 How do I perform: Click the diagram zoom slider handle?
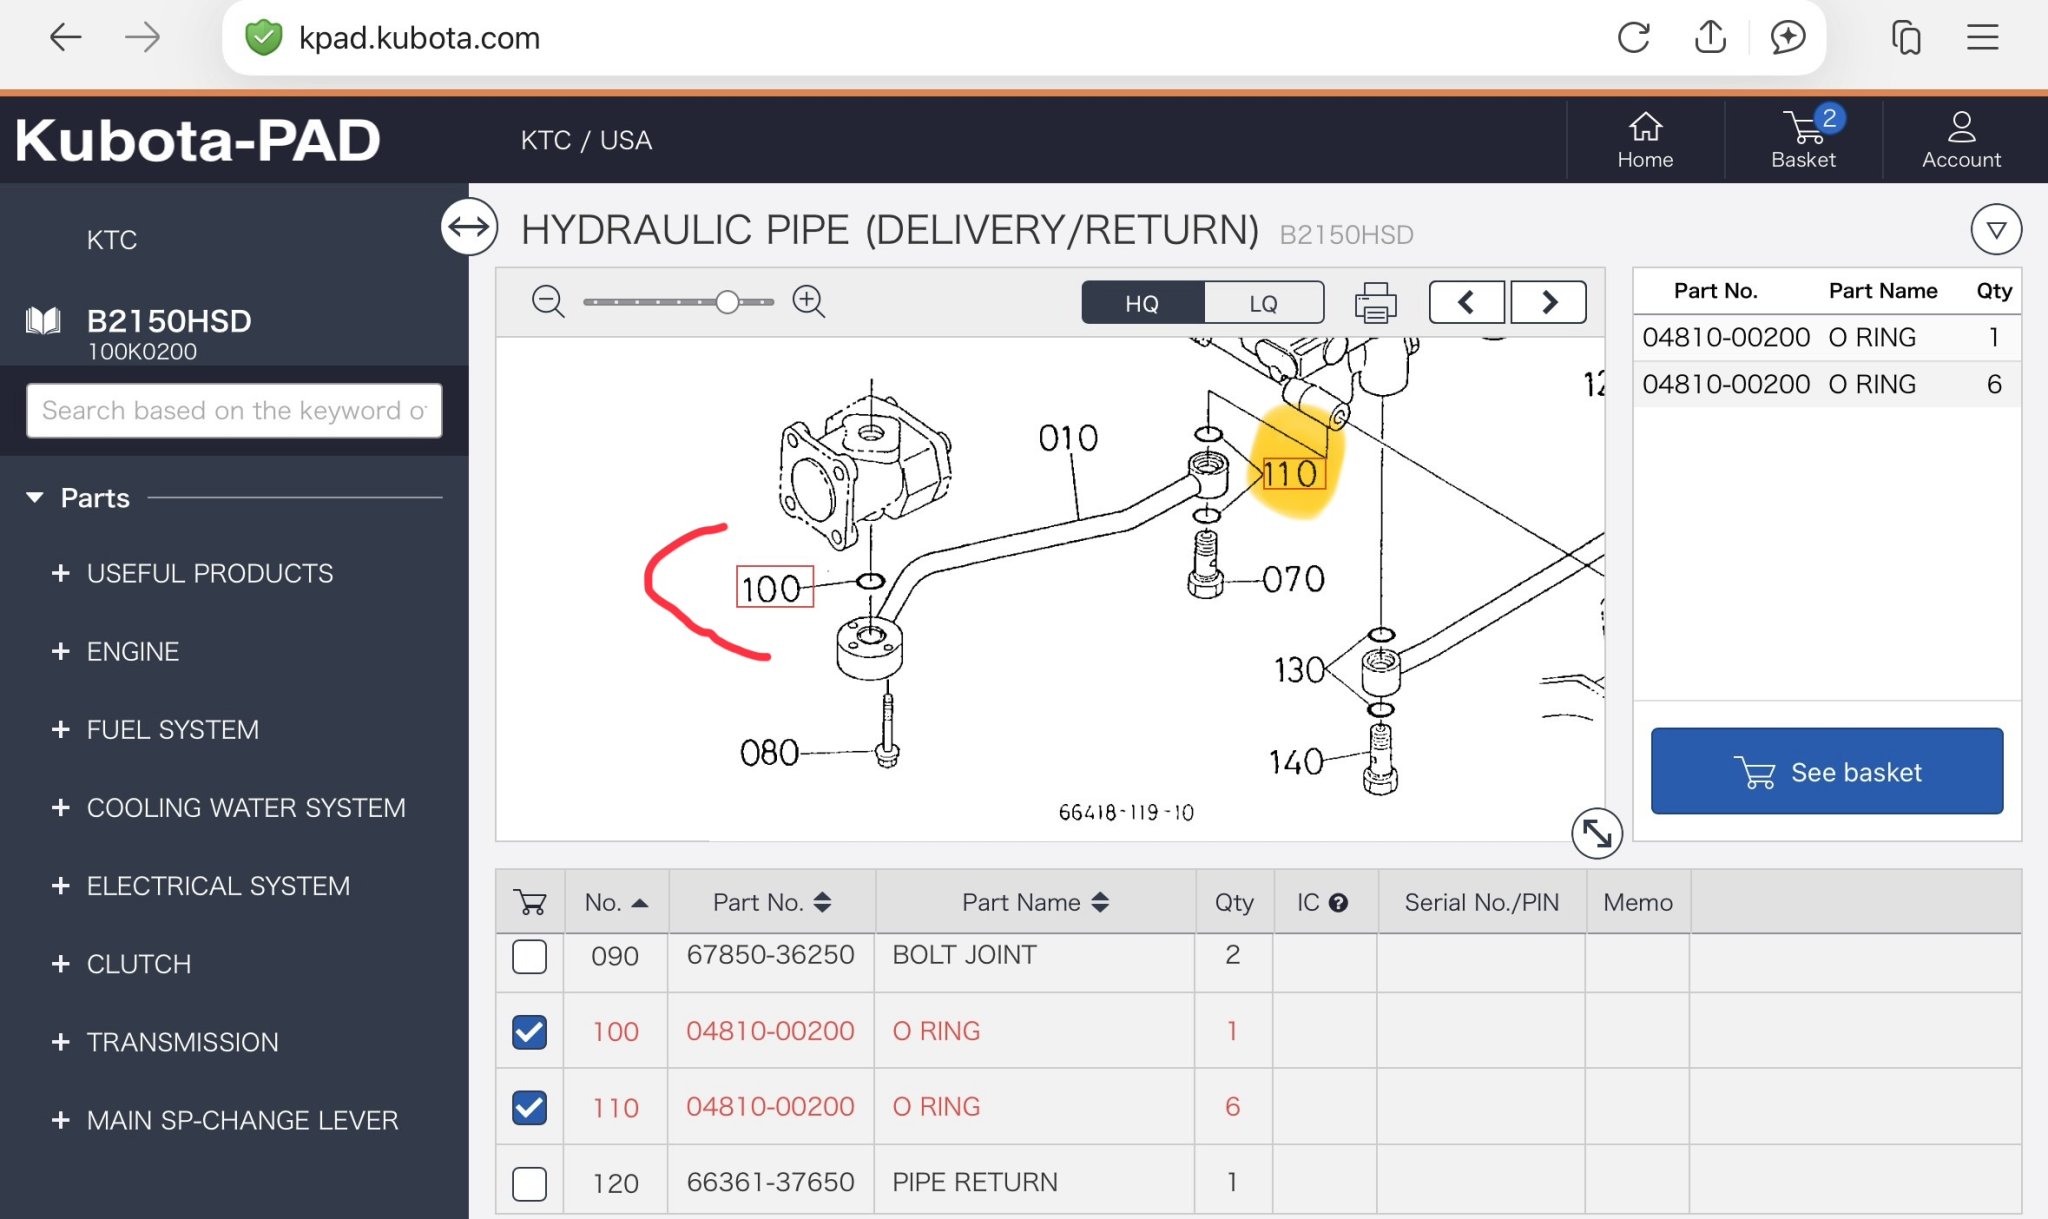tap(728, 301)
